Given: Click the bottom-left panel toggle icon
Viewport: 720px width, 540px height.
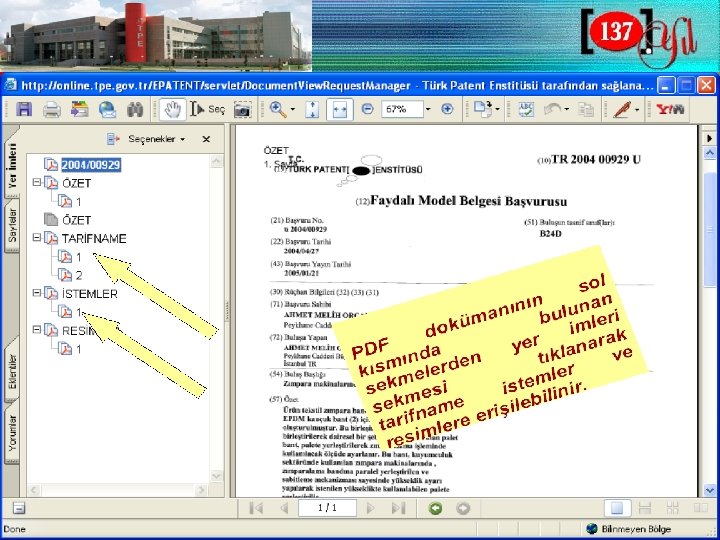Looking at the screenshot, I should point(19,508).
